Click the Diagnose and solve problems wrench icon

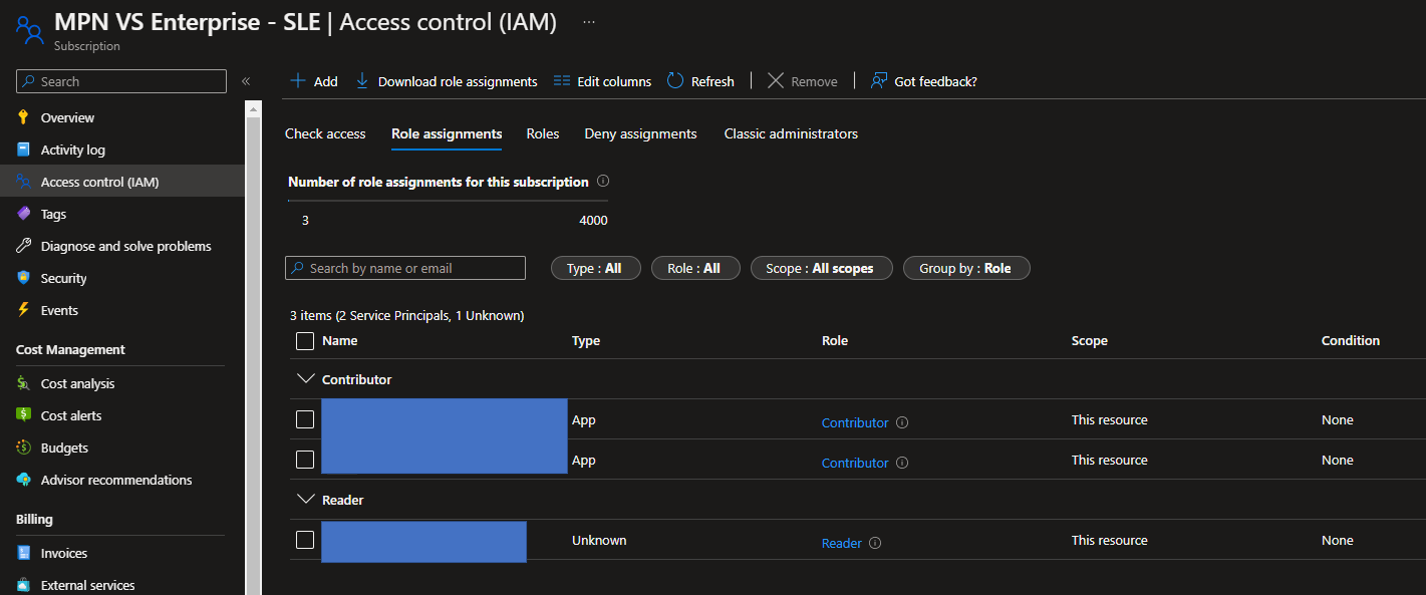(24, 246)
